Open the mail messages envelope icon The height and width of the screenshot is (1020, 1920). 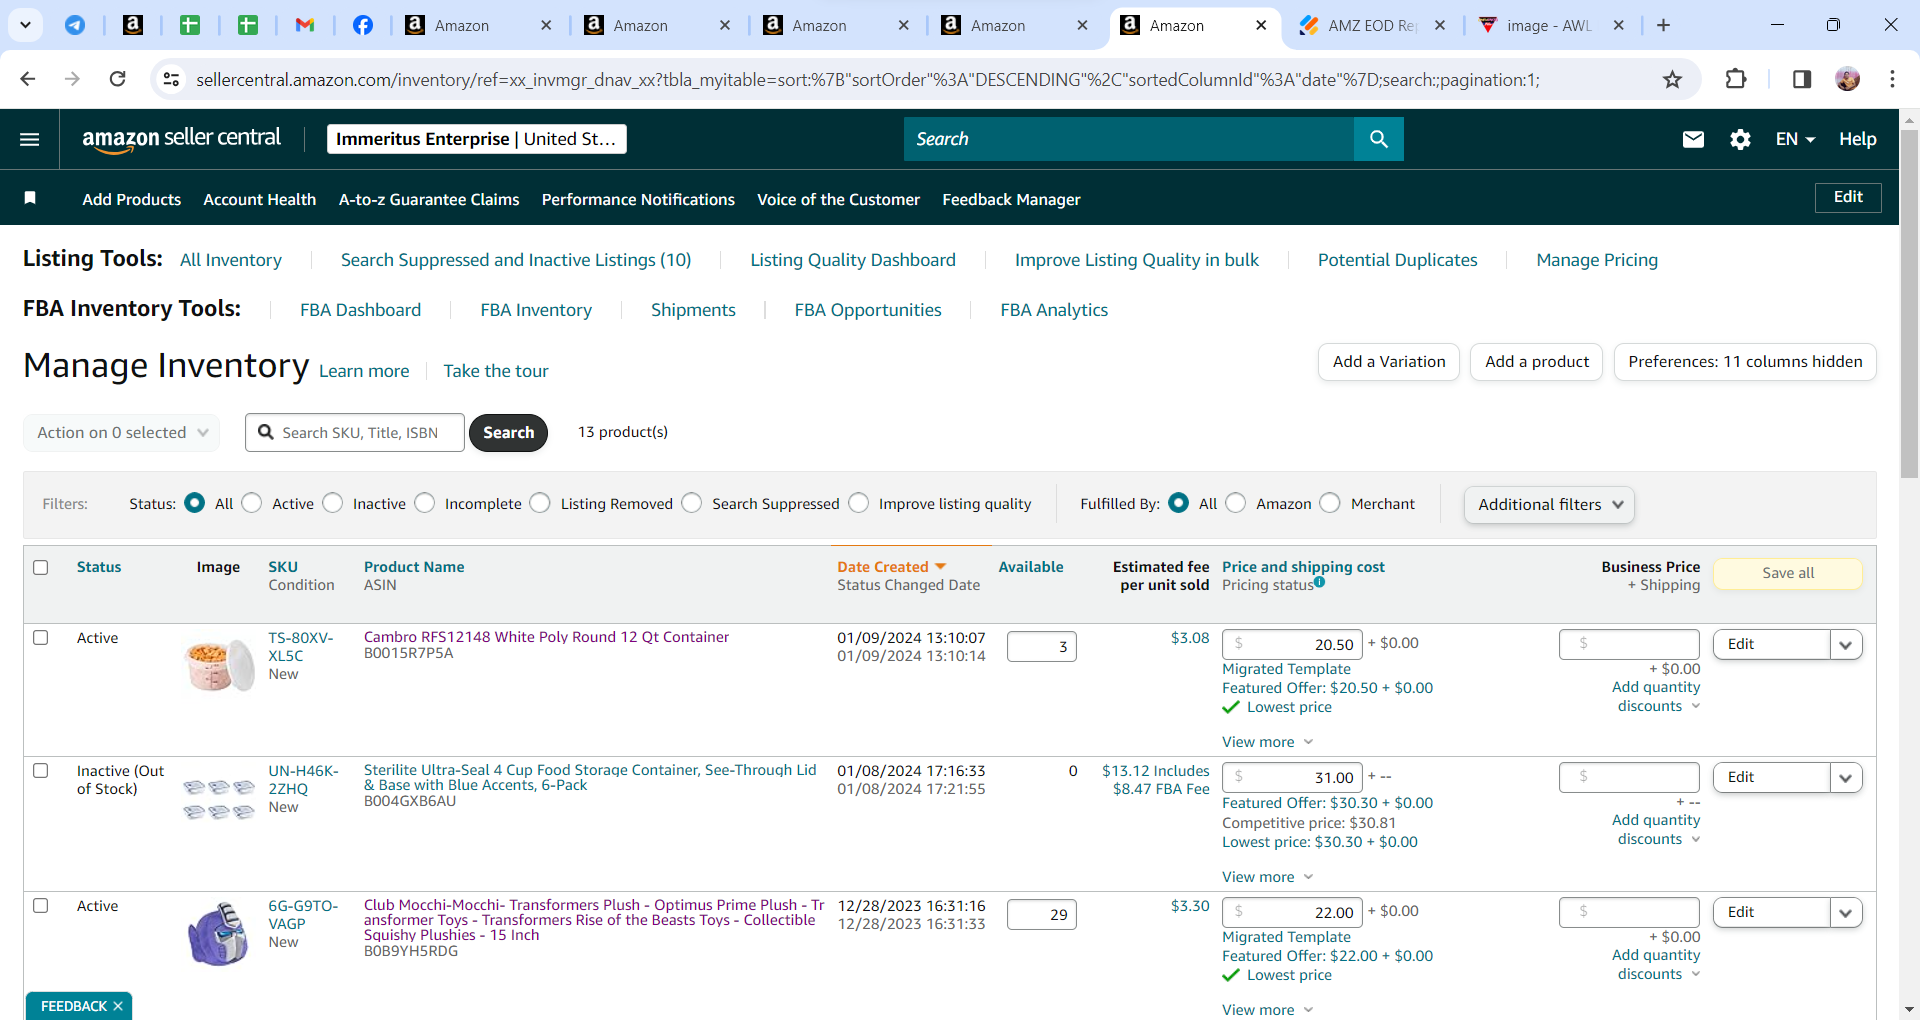1693,139
